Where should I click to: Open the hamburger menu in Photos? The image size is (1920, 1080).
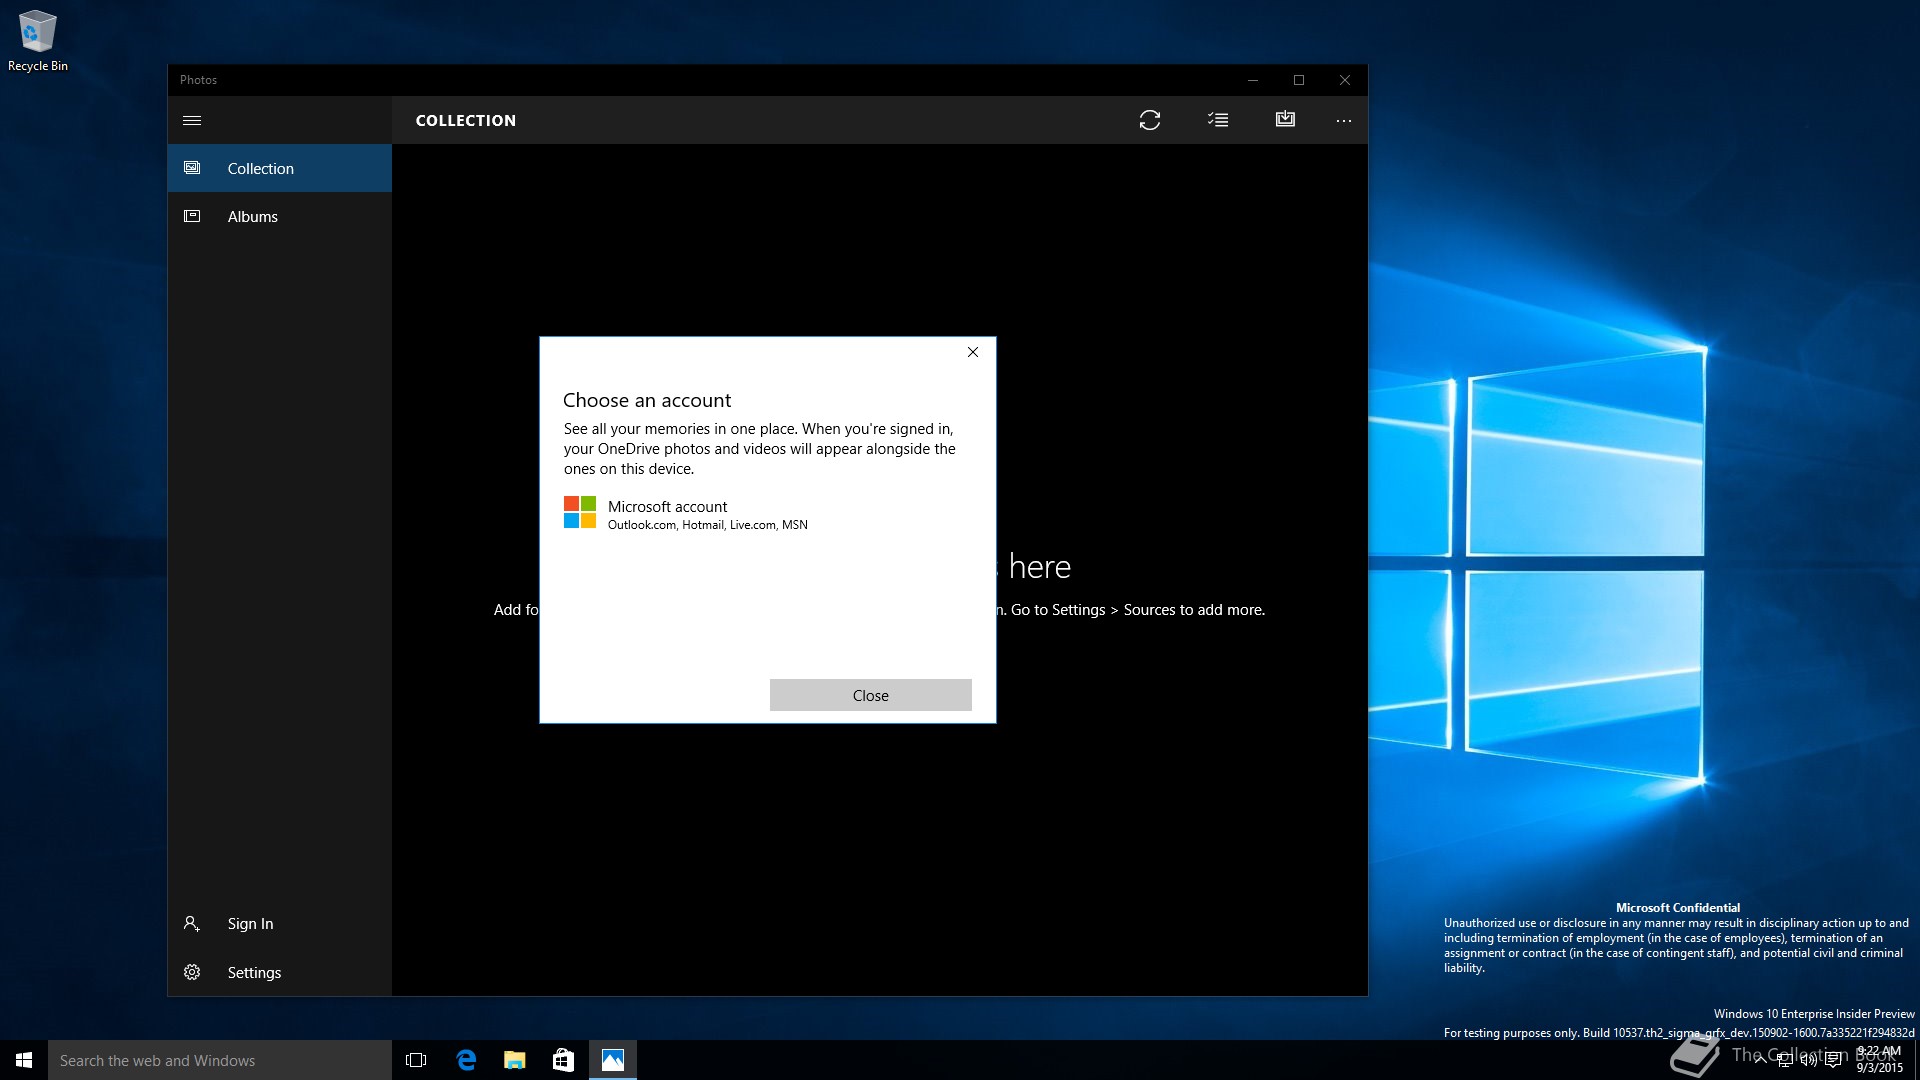pos(192,120)
